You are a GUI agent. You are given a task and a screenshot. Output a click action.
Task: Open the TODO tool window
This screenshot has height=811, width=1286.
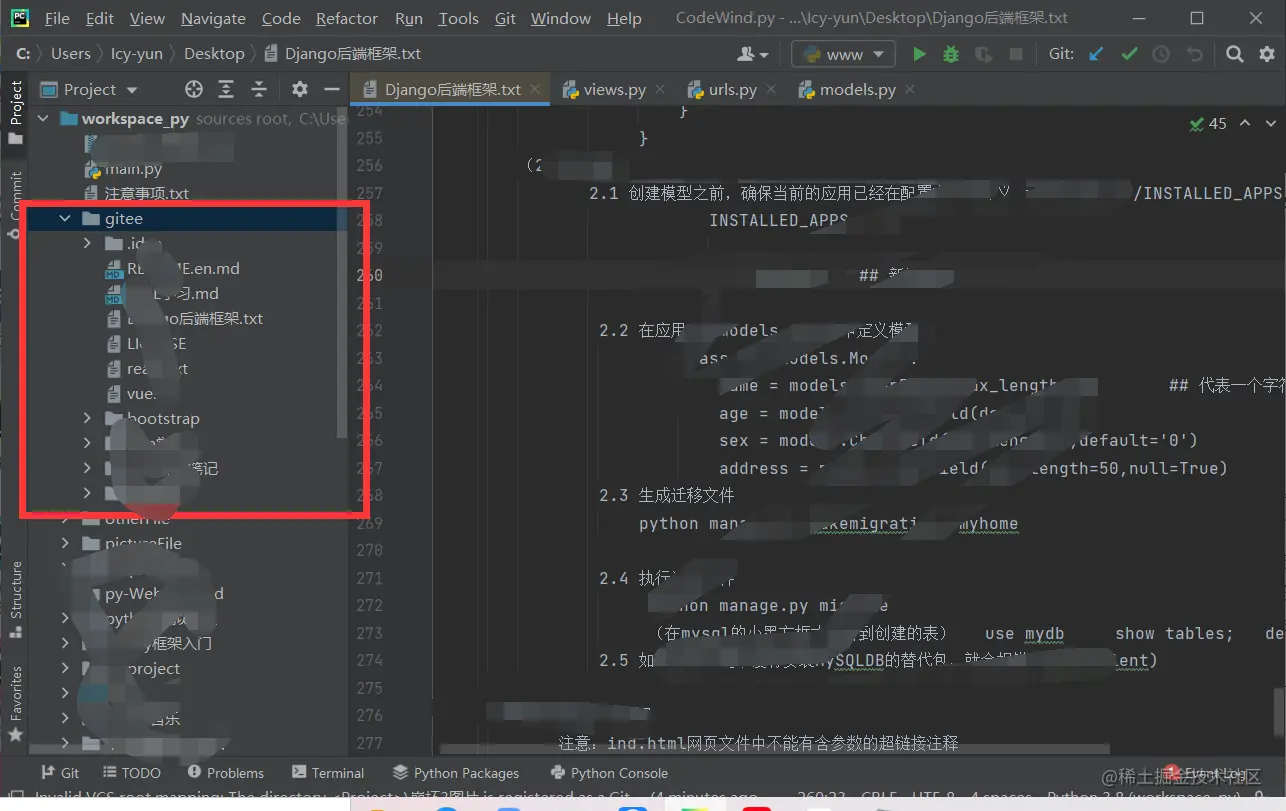point(131,772)
